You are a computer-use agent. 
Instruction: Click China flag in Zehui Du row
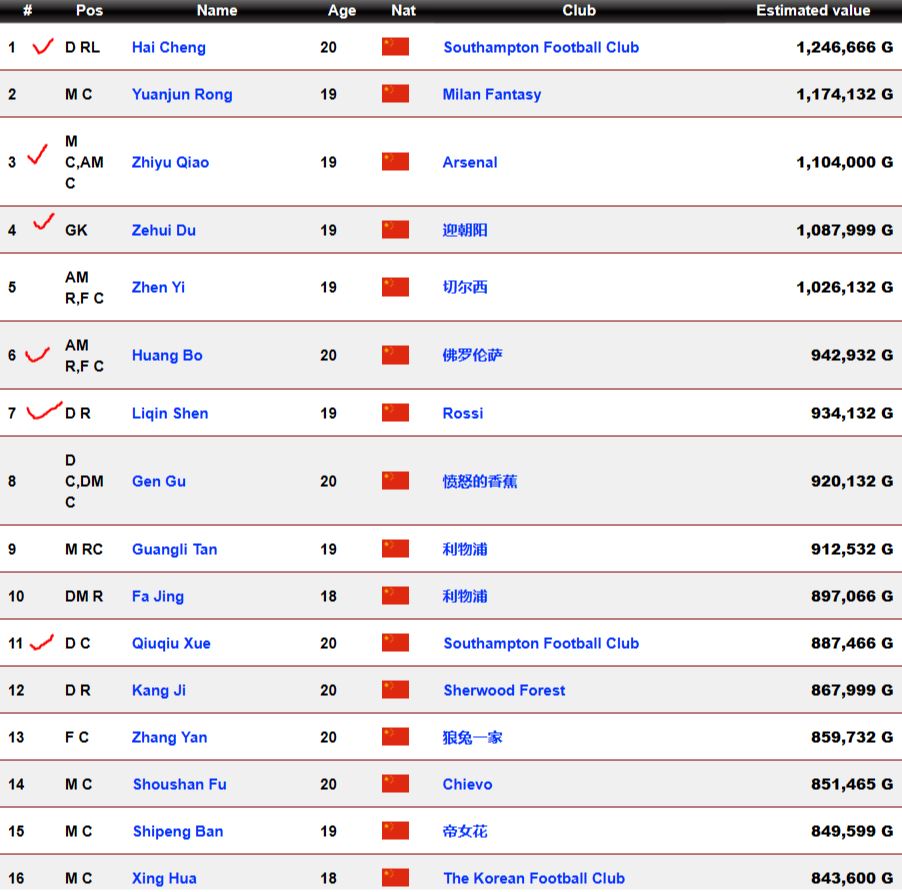(x=395, y=229)
